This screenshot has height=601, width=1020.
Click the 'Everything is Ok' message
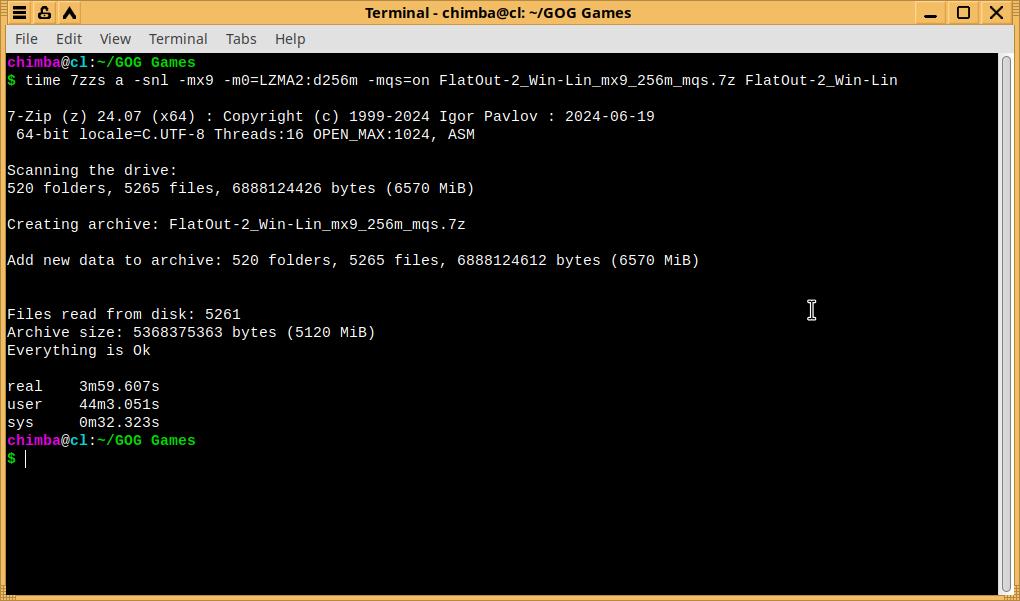coord(79,351)
